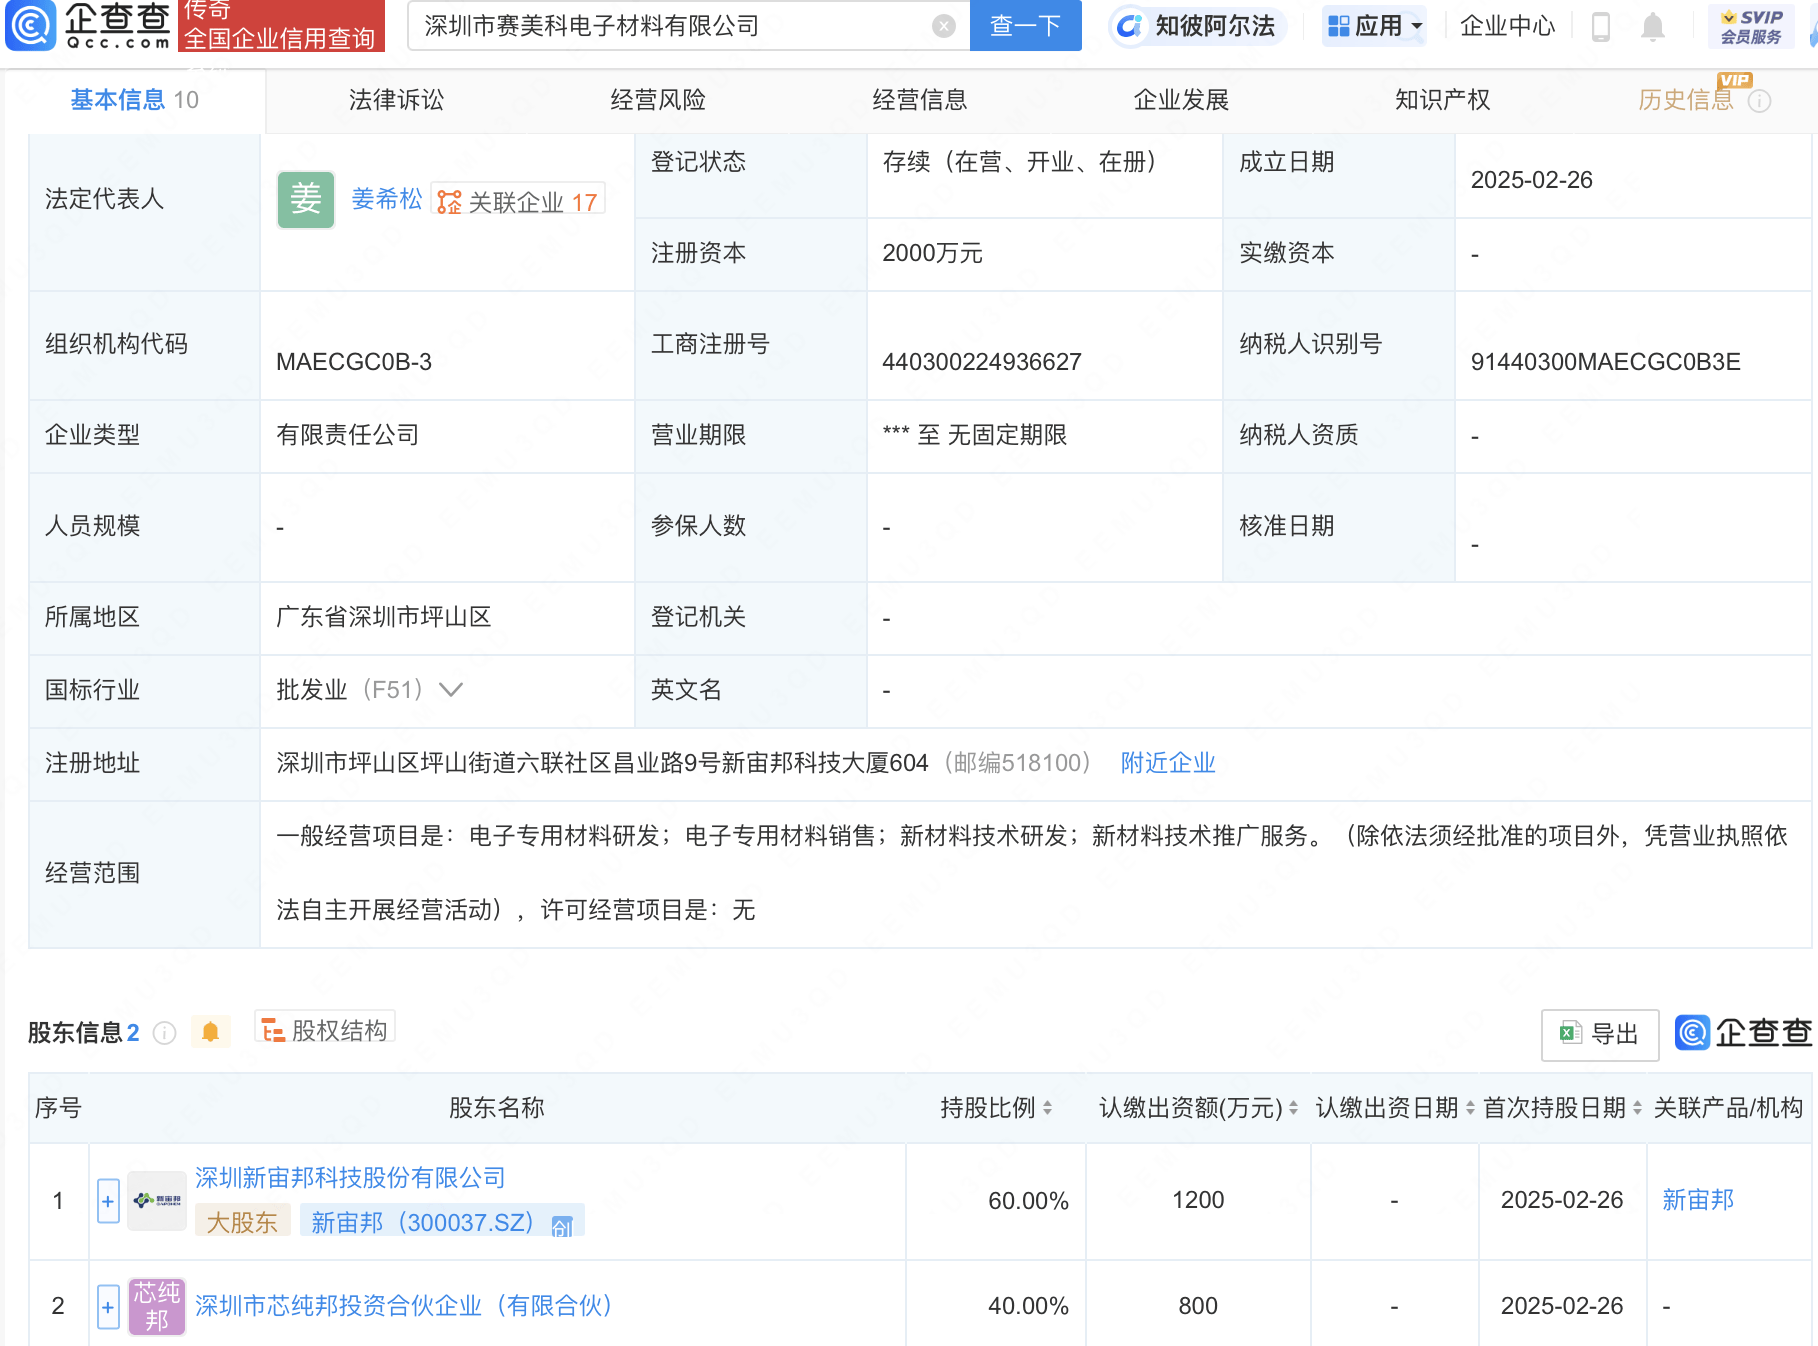Click taxpayer ID 91440300MAECGC0B3E
The height and width of the screenshot is (1346, 1818).
1605,362
